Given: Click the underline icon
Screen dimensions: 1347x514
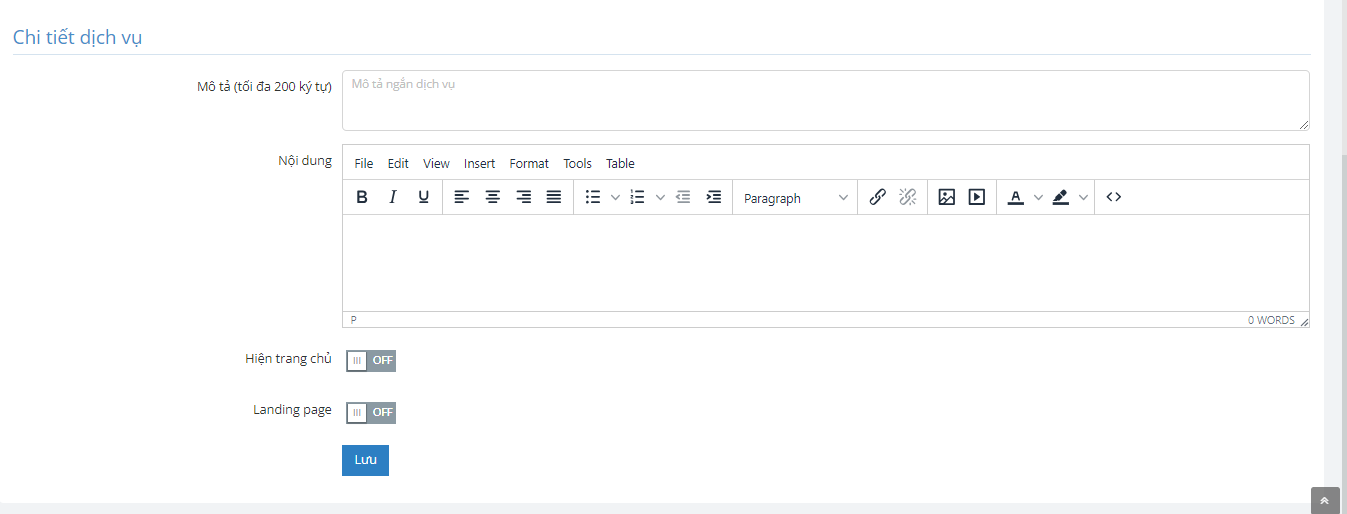Looking at the screenshot, I should point(424,197).
